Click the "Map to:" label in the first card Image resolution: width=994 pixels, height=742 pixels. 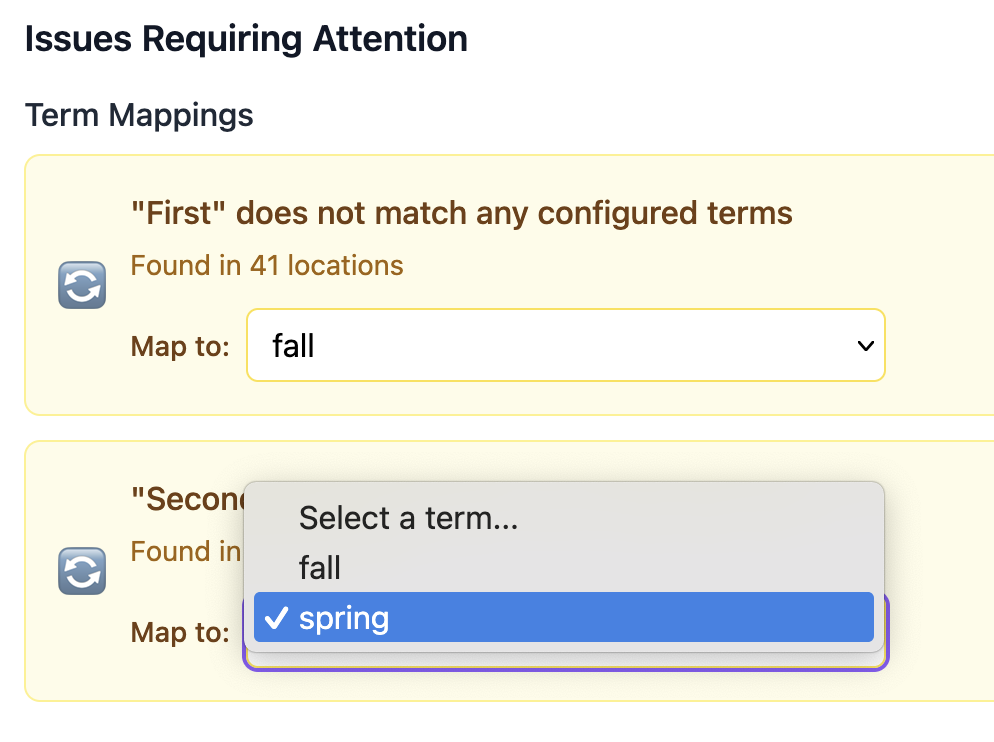180,346
